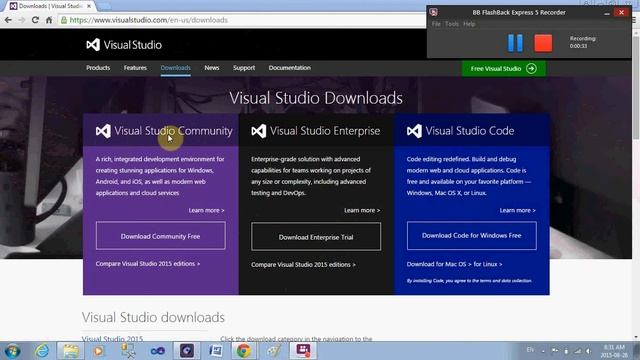Go back in the browser
The image size is (640, 360).
[x=8, y=20]
